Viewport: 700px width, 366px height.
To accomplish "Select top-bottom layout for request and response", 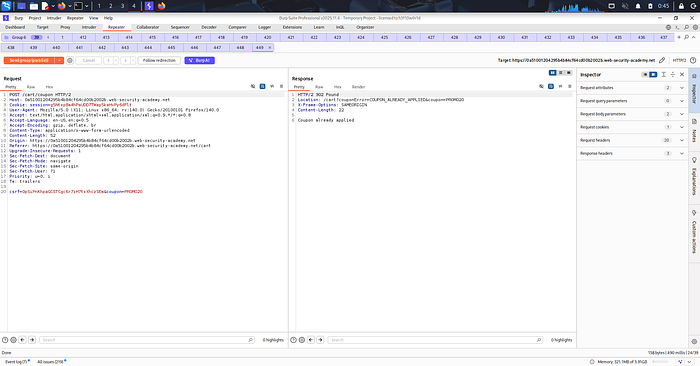I will click(561, 73).
